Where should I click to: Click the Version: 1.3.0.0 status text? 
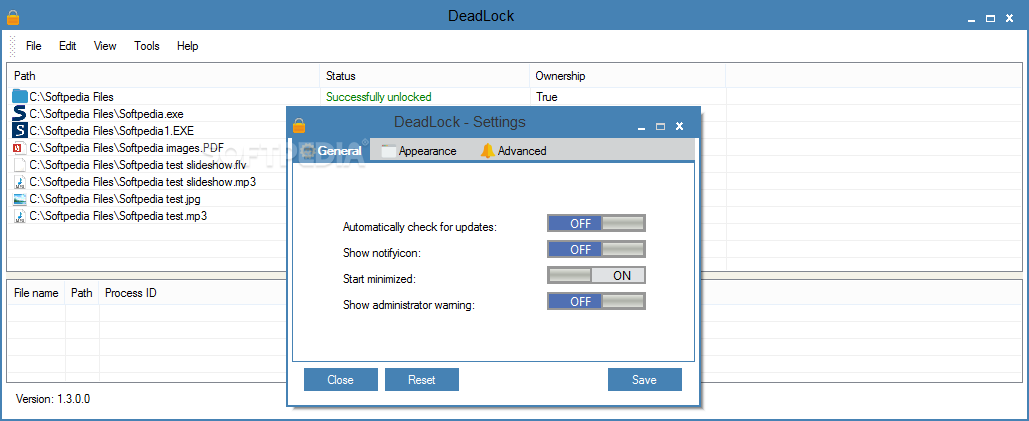pos(53,399)
